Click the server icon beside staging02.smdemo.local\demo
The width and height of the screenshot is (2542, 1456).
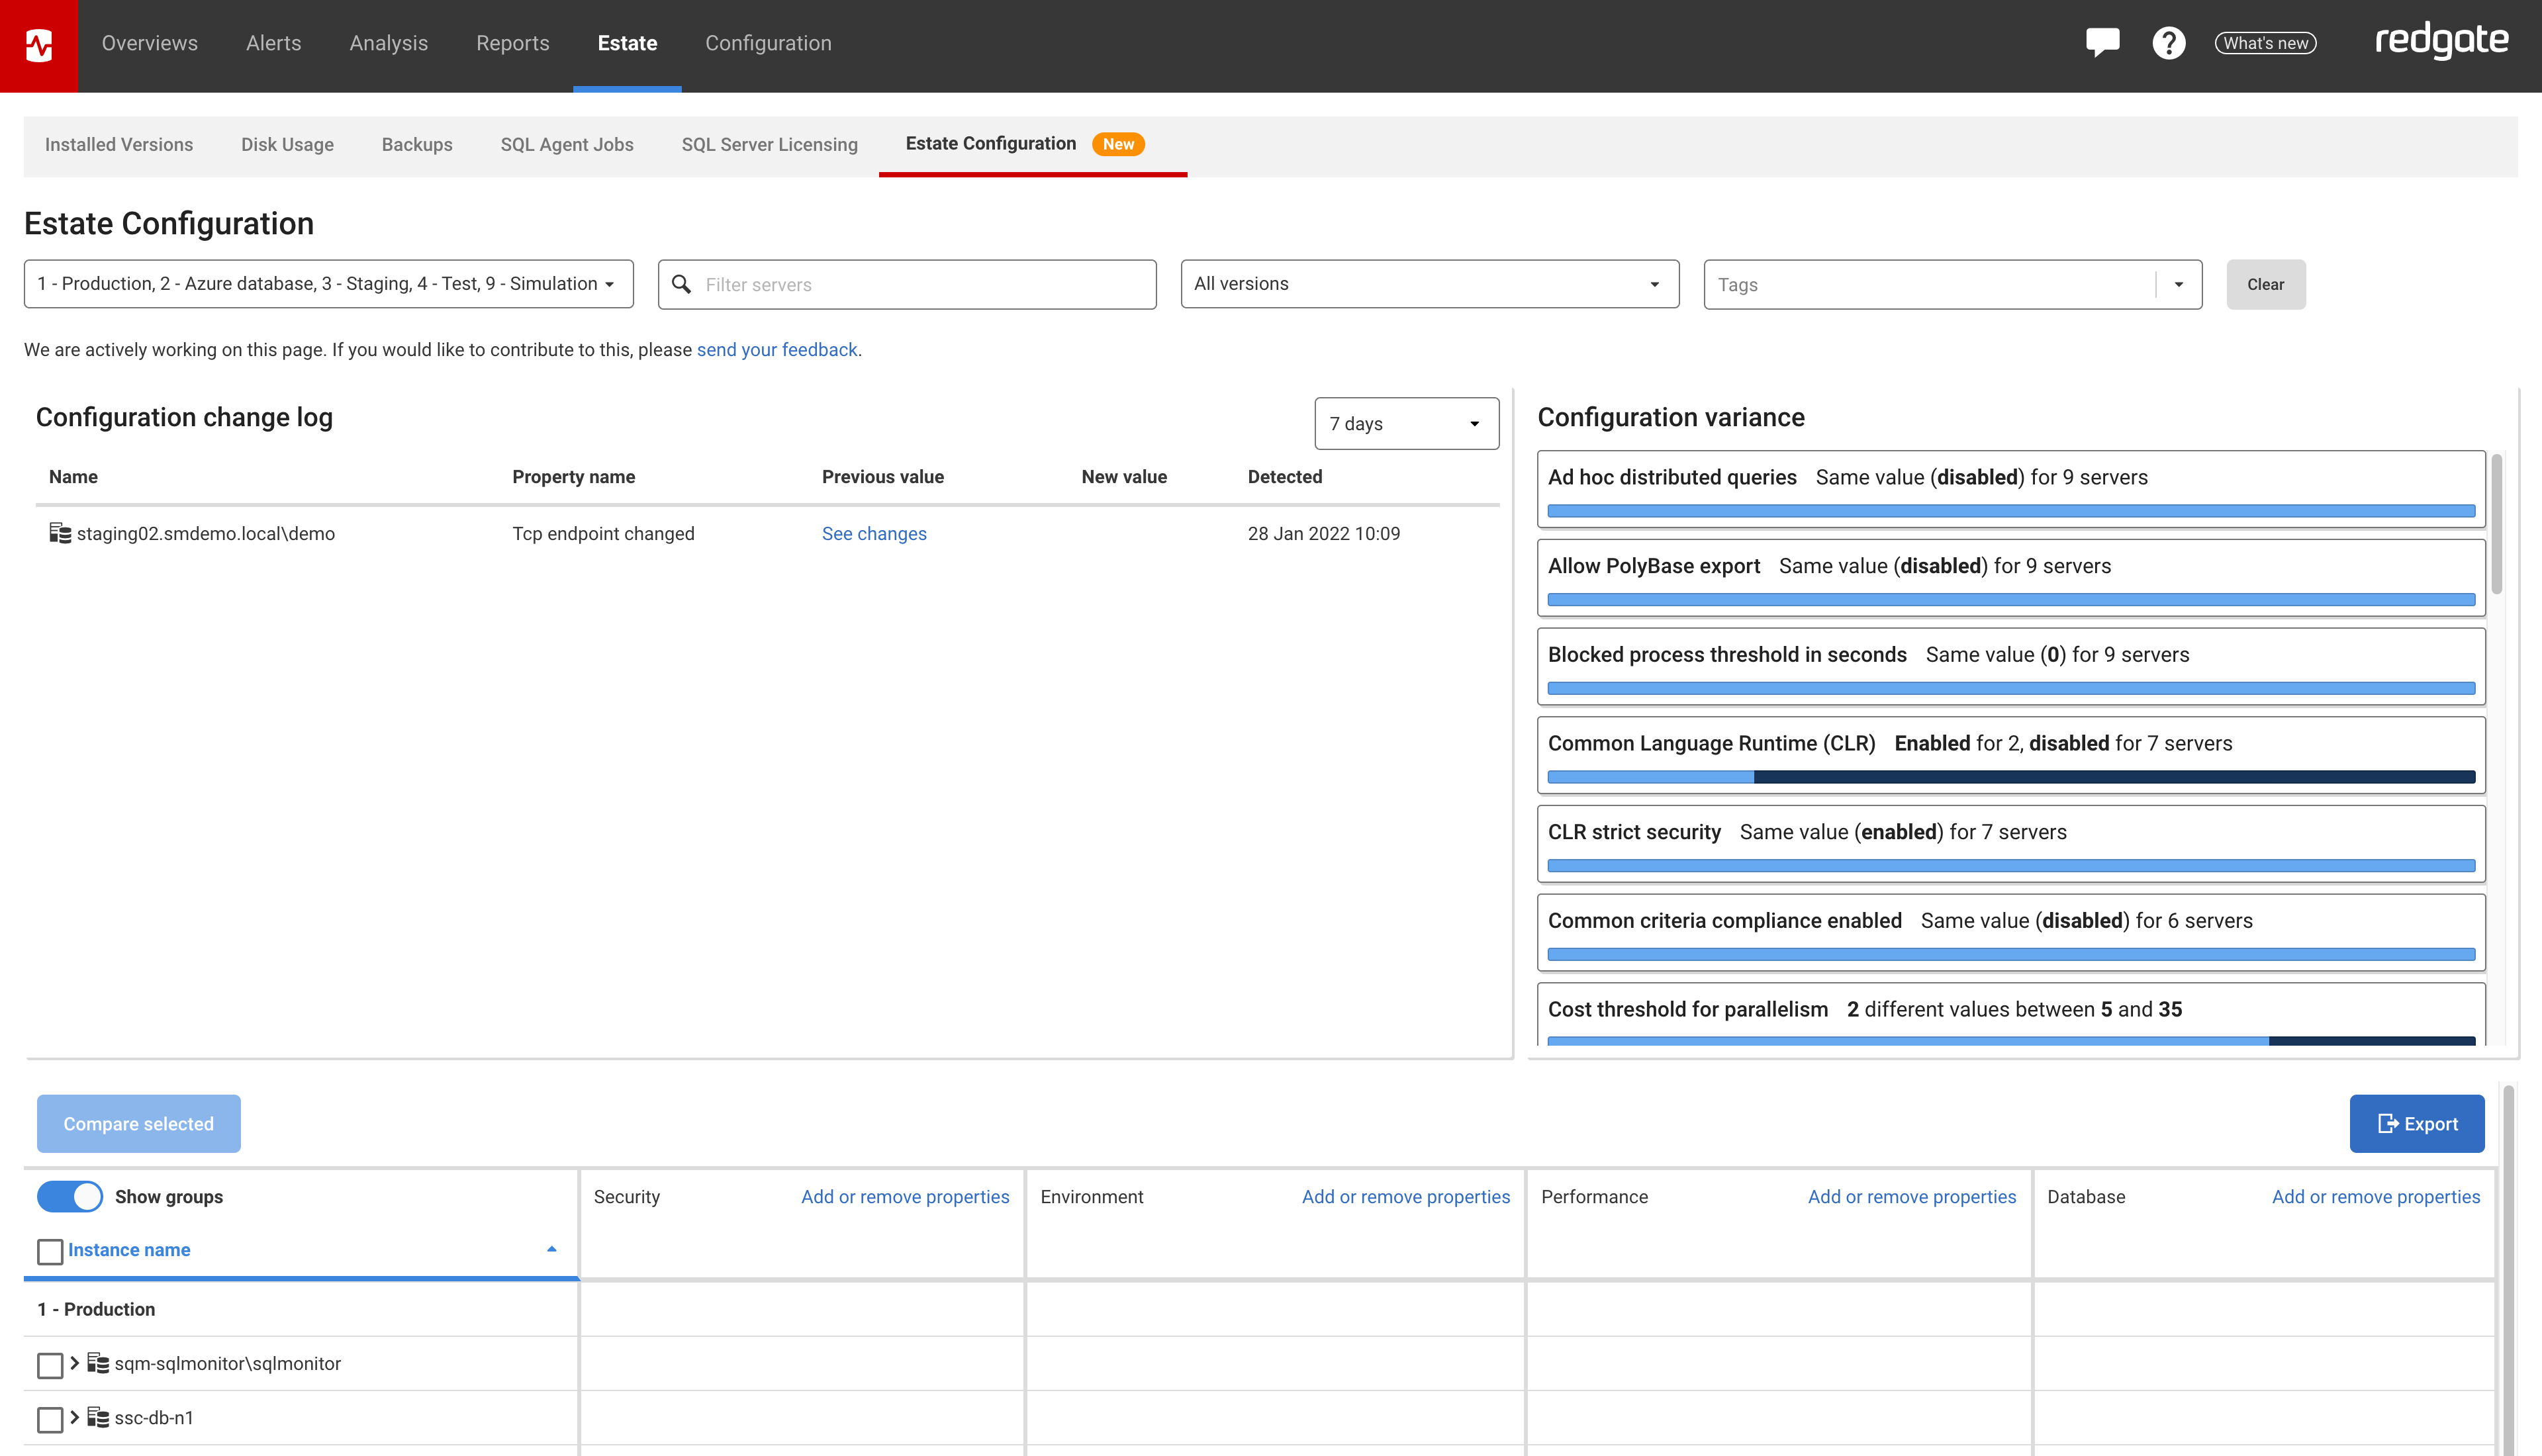coord(60,533)
